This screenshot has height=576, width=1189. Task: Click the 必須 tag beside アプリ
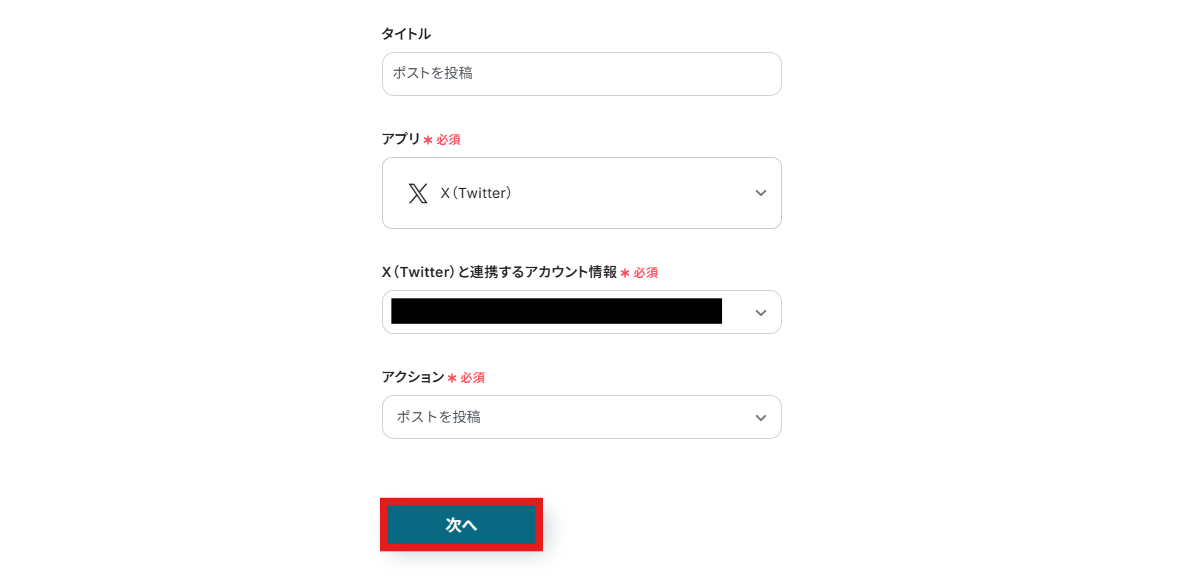(448, 140)
